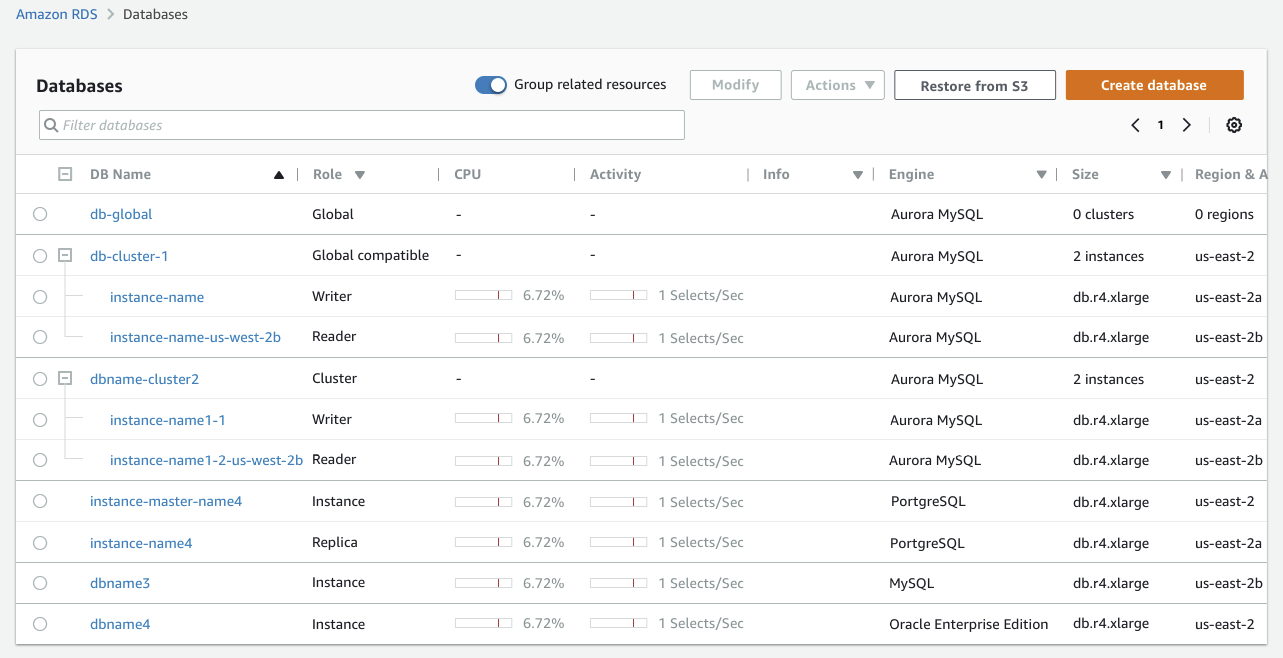Open the Engine column filter dropdown
Screen dimensions: 1283x658
point(1041,174)
